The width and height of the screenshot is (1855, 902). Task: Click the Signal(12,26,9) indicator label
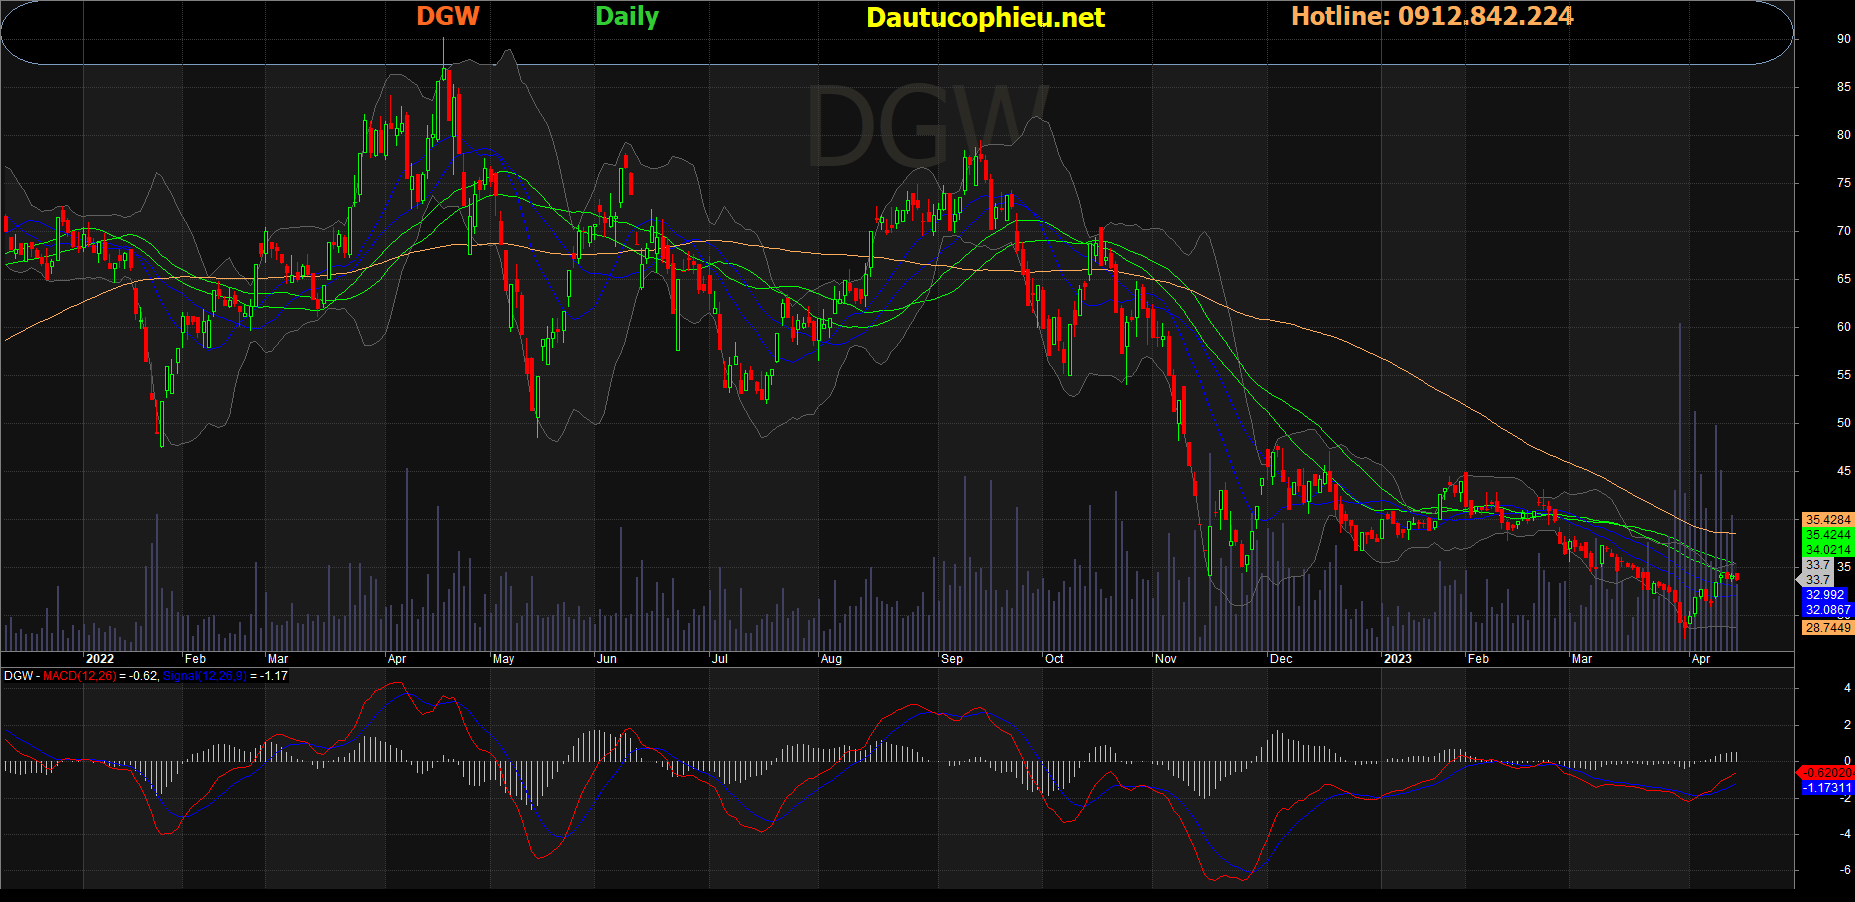click(x=204, y=676)
